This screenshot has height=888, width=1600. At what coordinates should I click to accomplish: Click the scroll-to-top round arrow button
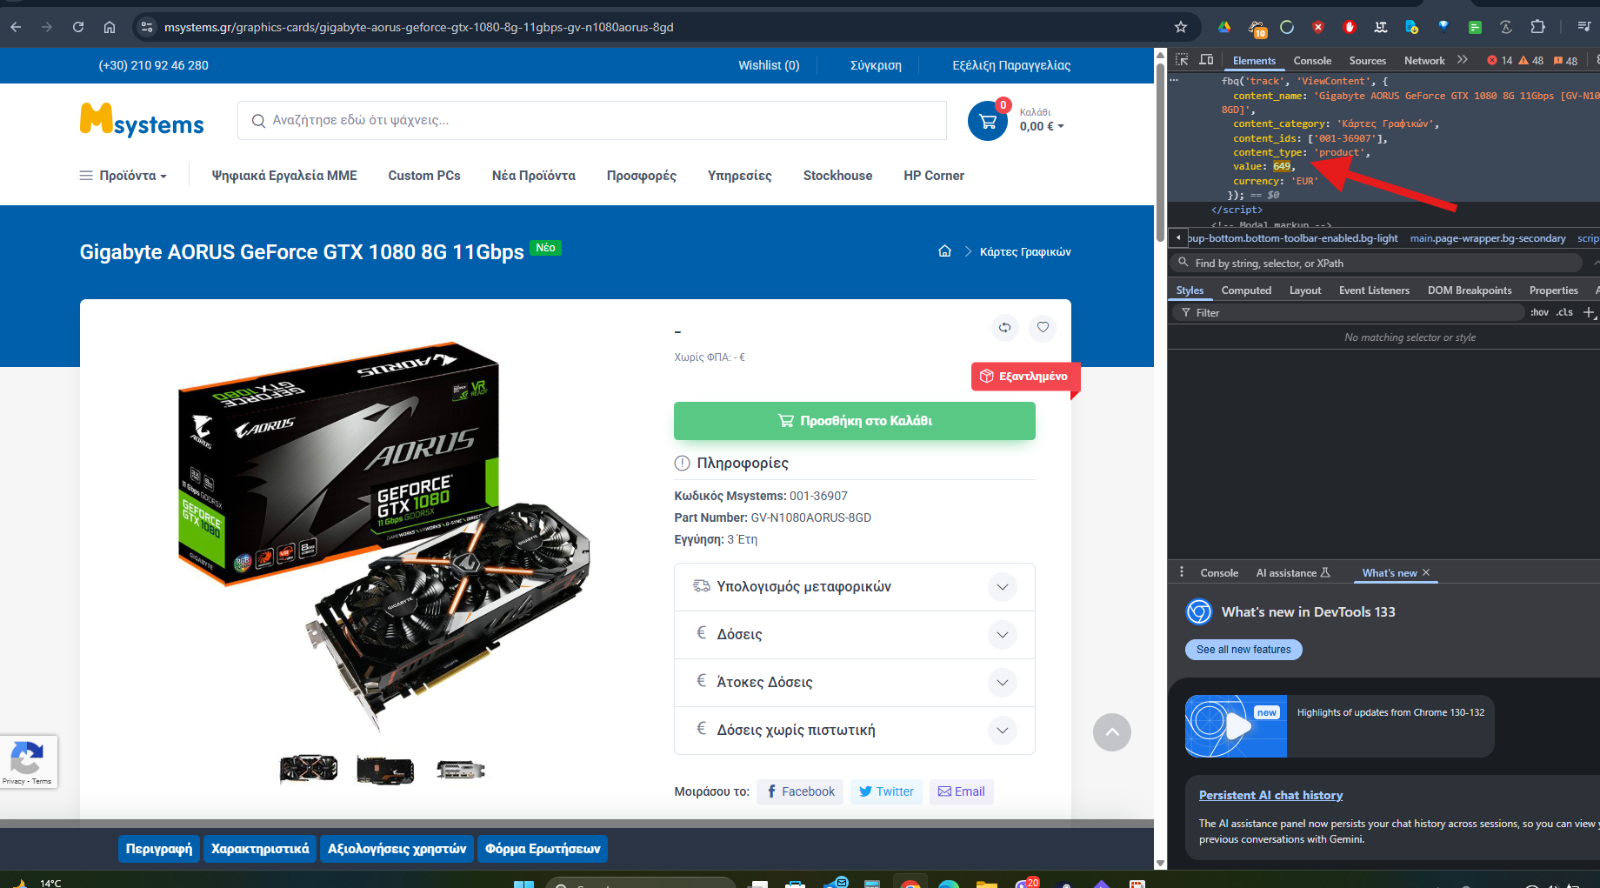(x=1112, y=732)
